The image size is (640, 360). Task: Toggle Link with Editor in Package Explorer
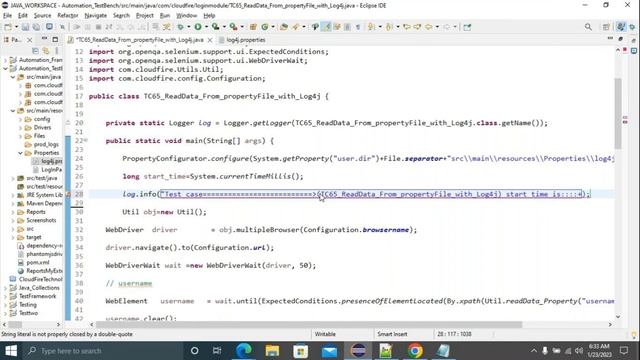pyautogui.click(x=46, y=51)
